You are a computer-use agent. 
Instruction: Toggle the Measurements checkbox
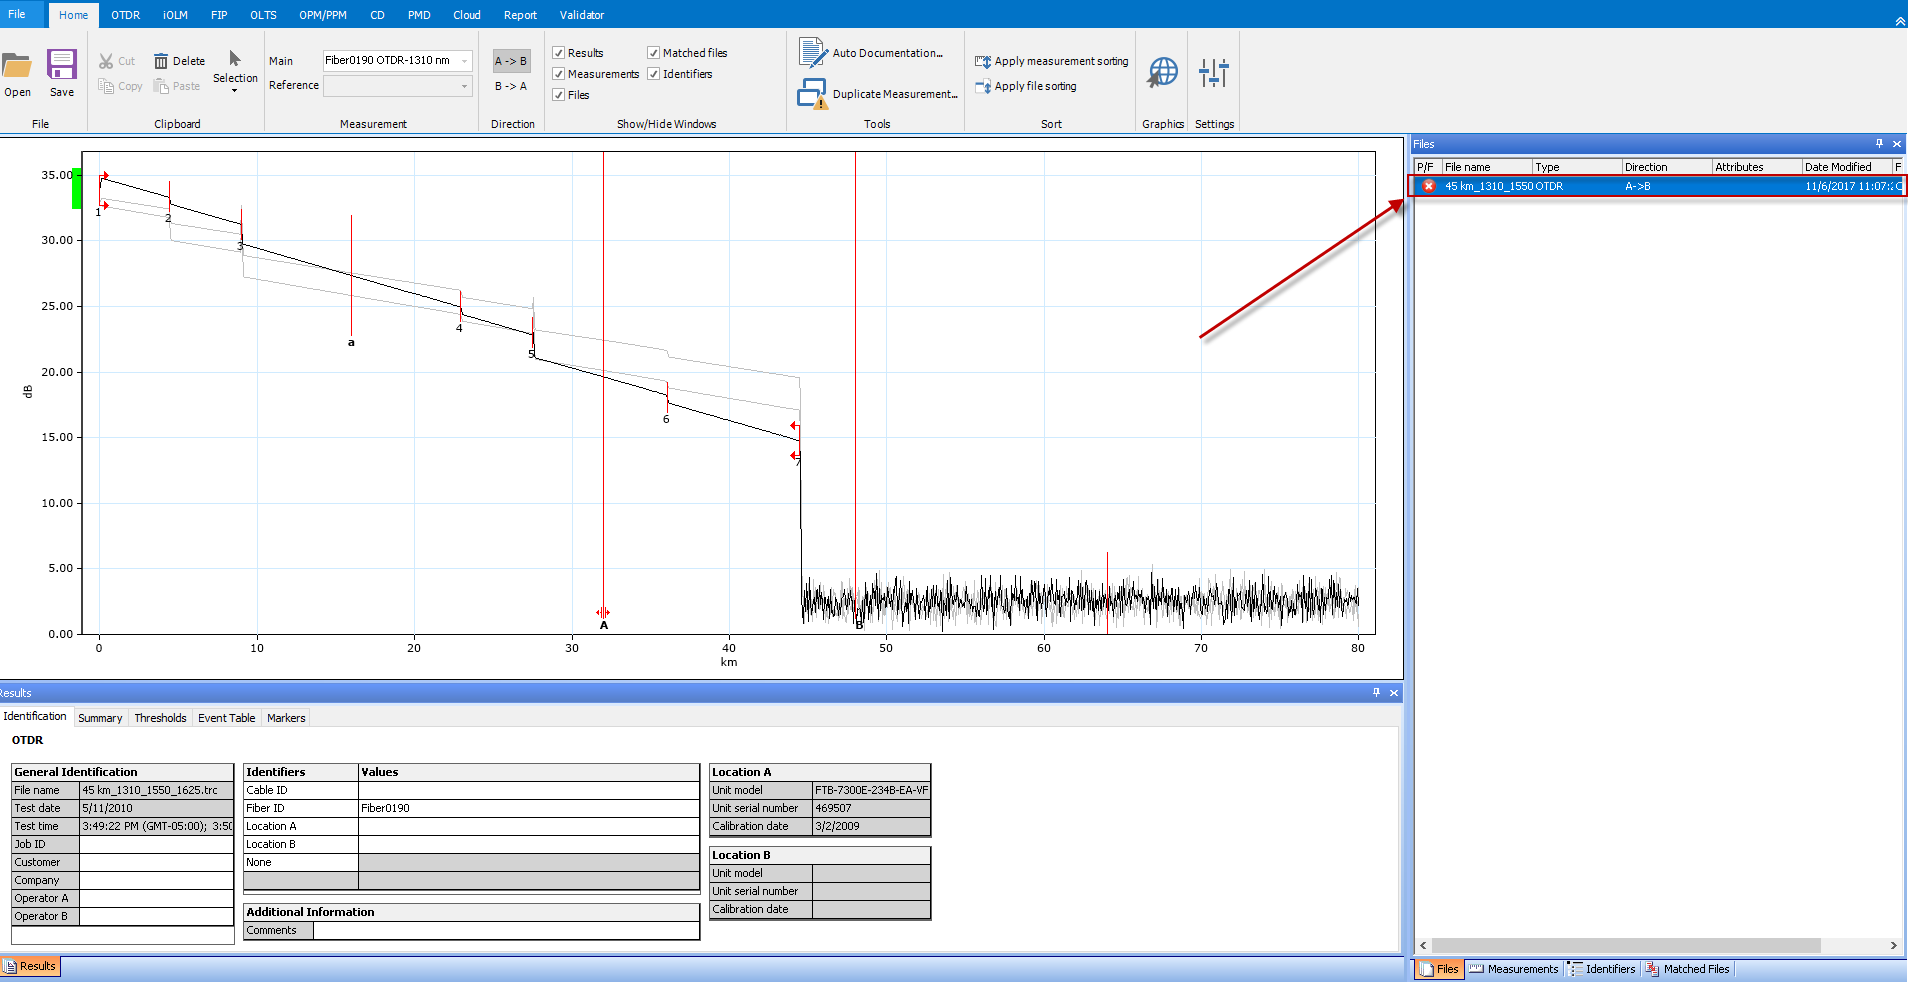559,74
